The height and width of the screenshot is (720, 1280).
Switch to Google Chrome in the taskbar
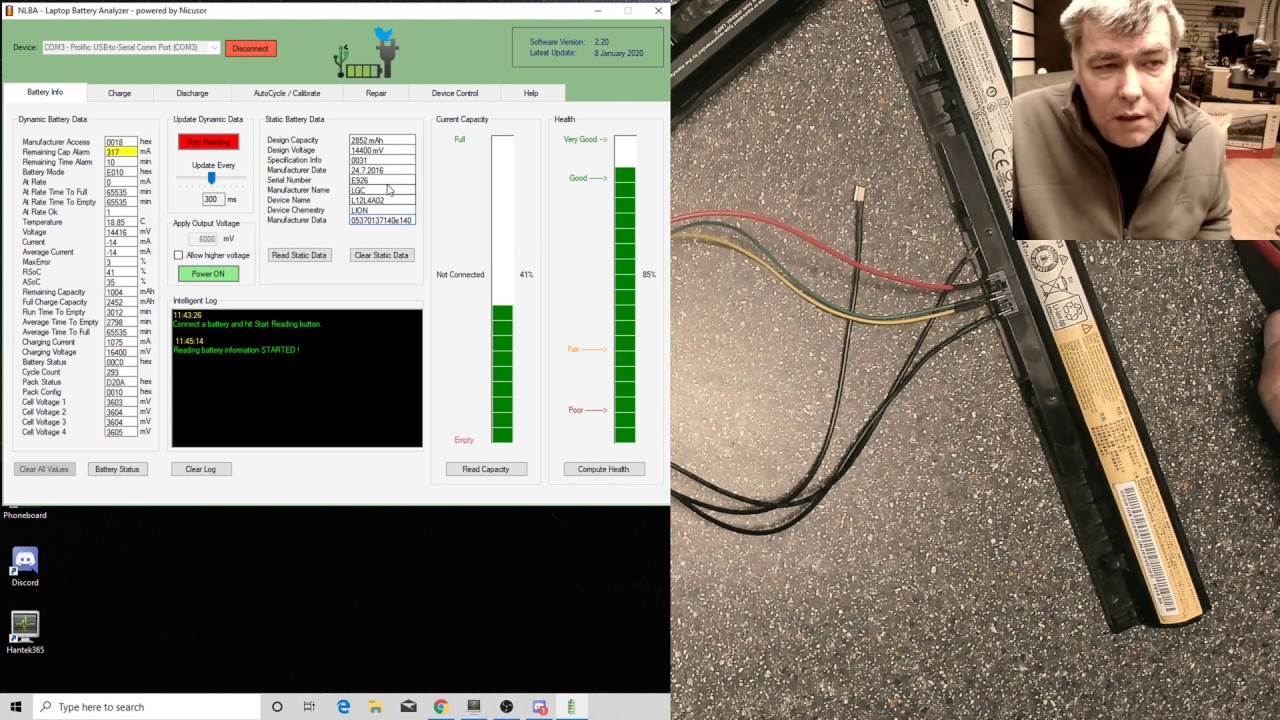click(x=441, y=707)
